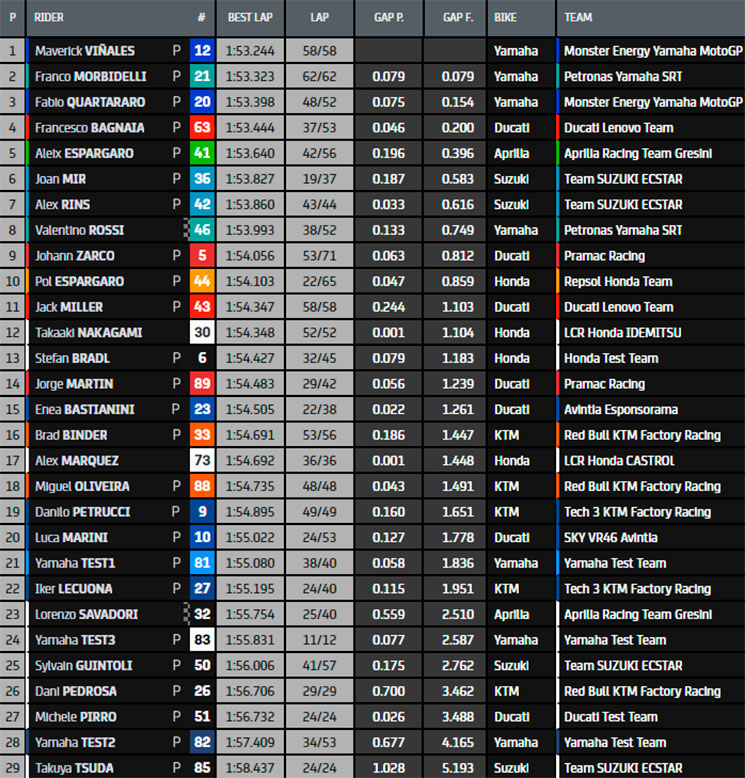Select rider name Valentino ROSSI

click(x=79, y=230)
